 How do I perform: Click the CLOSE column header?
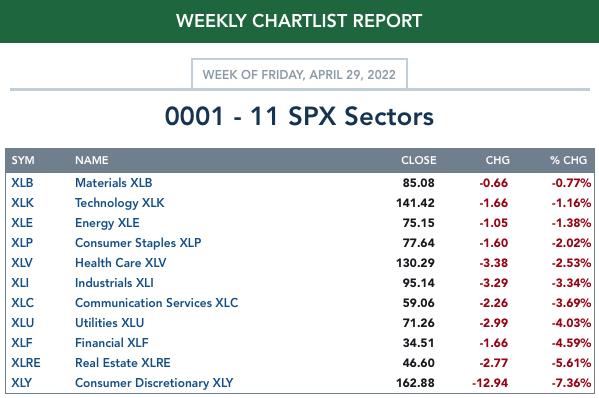coord(418,160)
